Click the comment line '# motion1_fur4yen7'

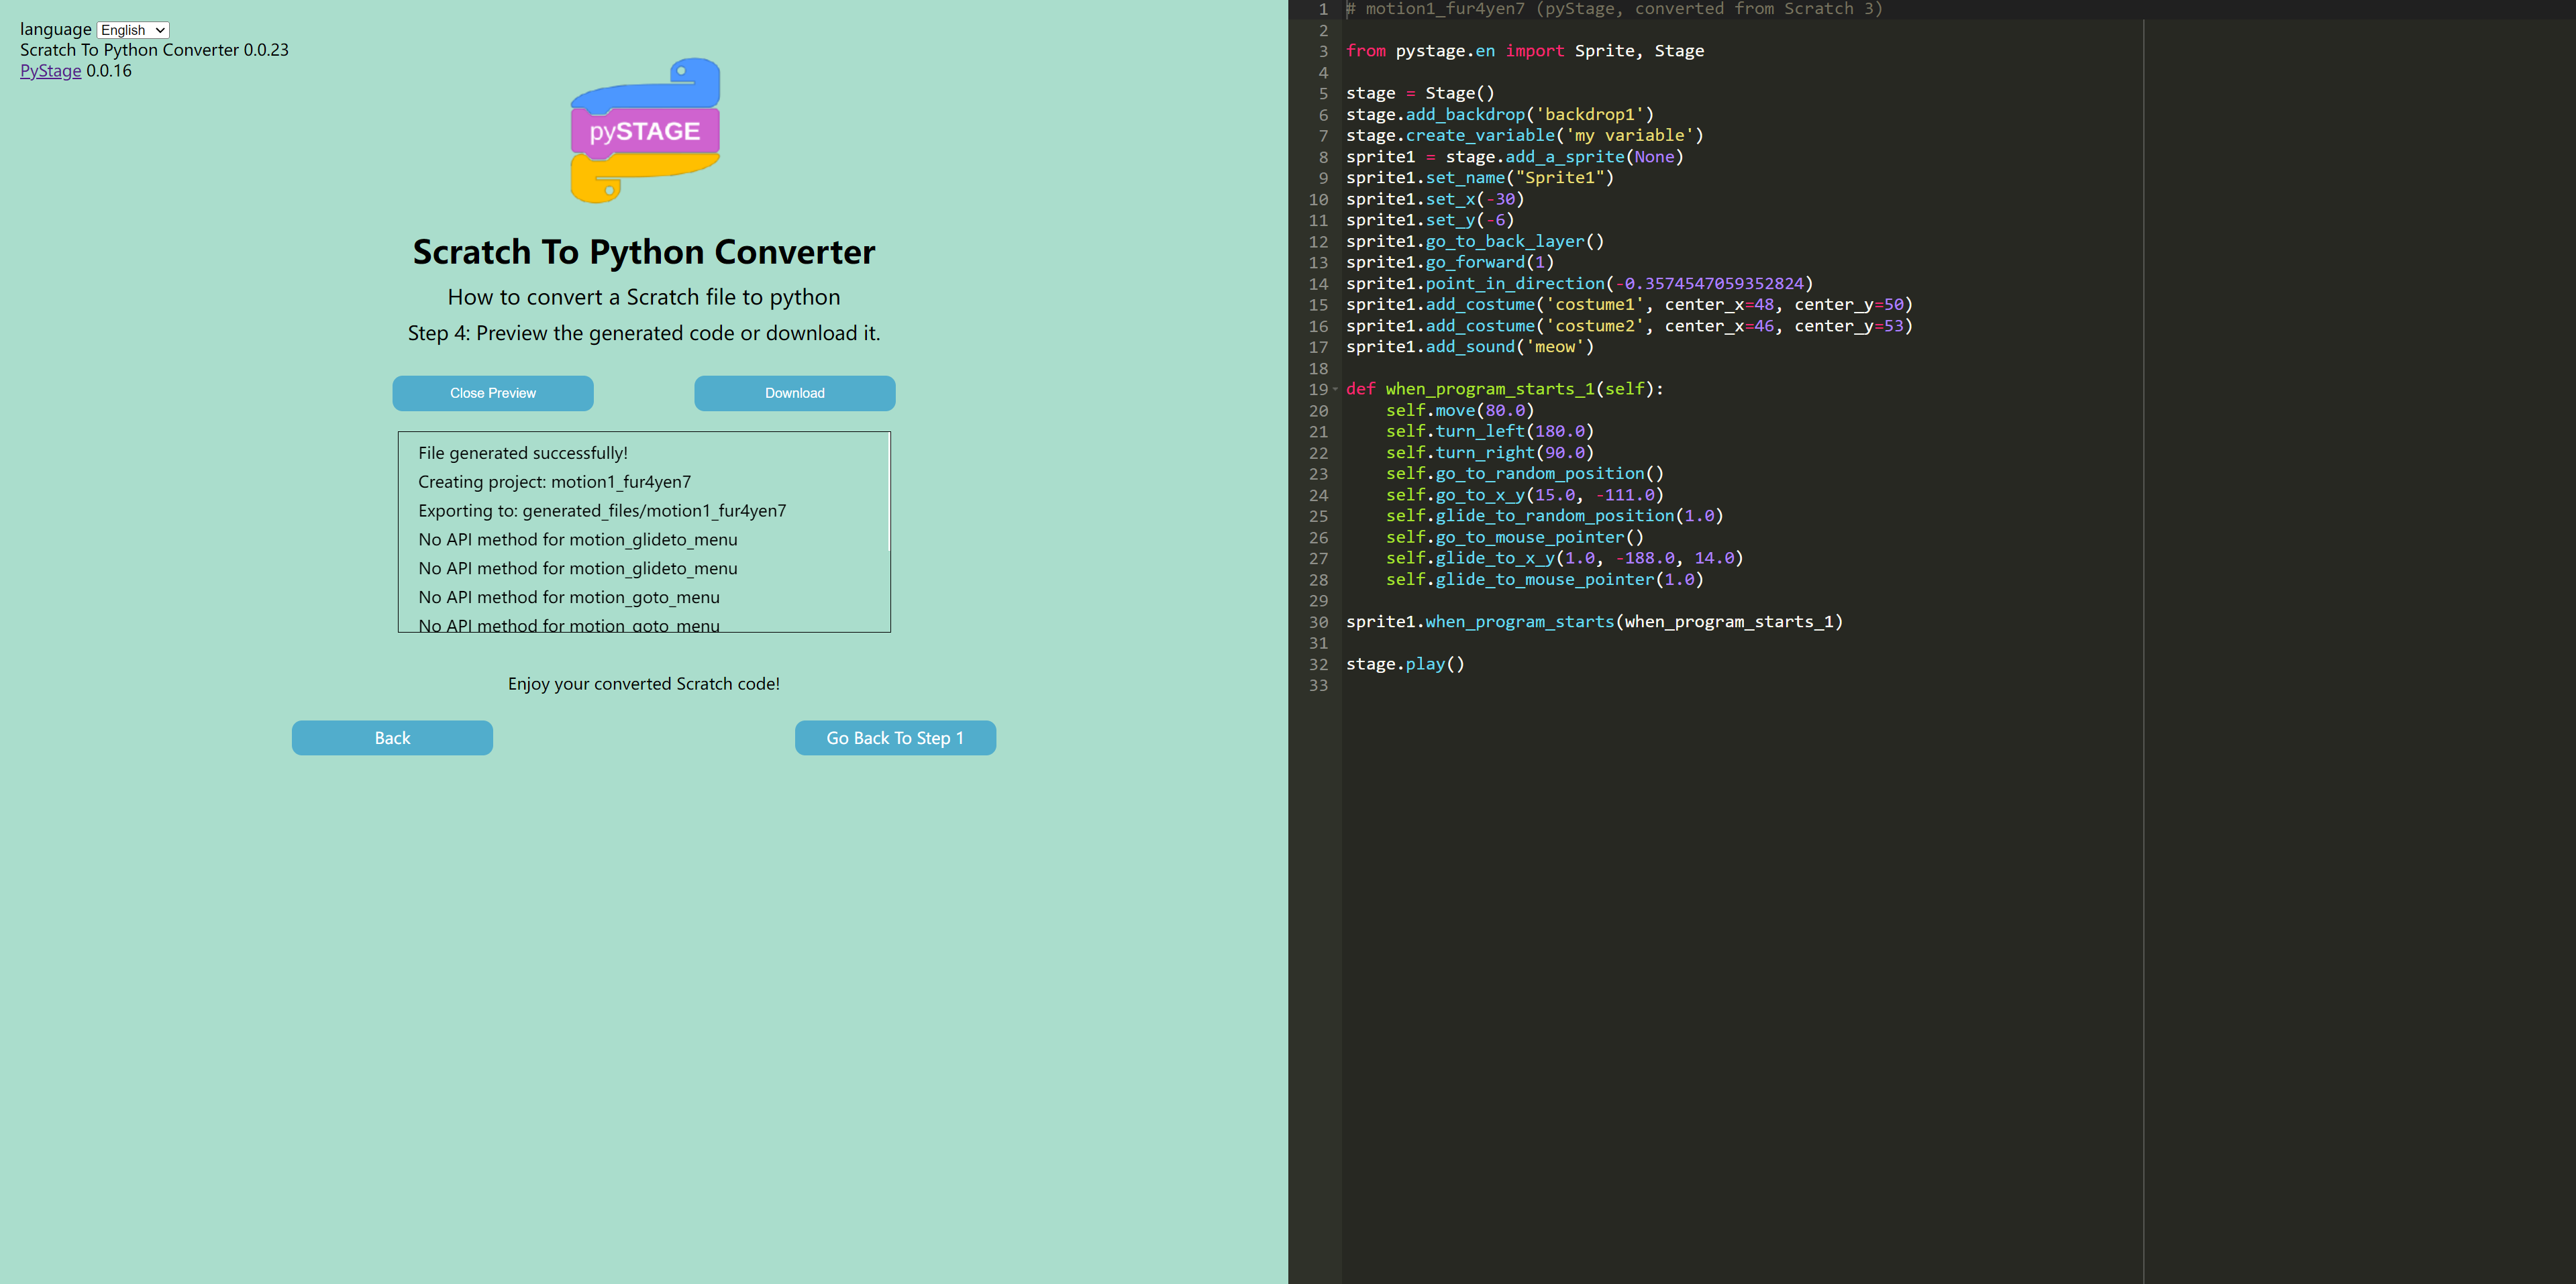pyautogui.click(x=1615, y=9)
